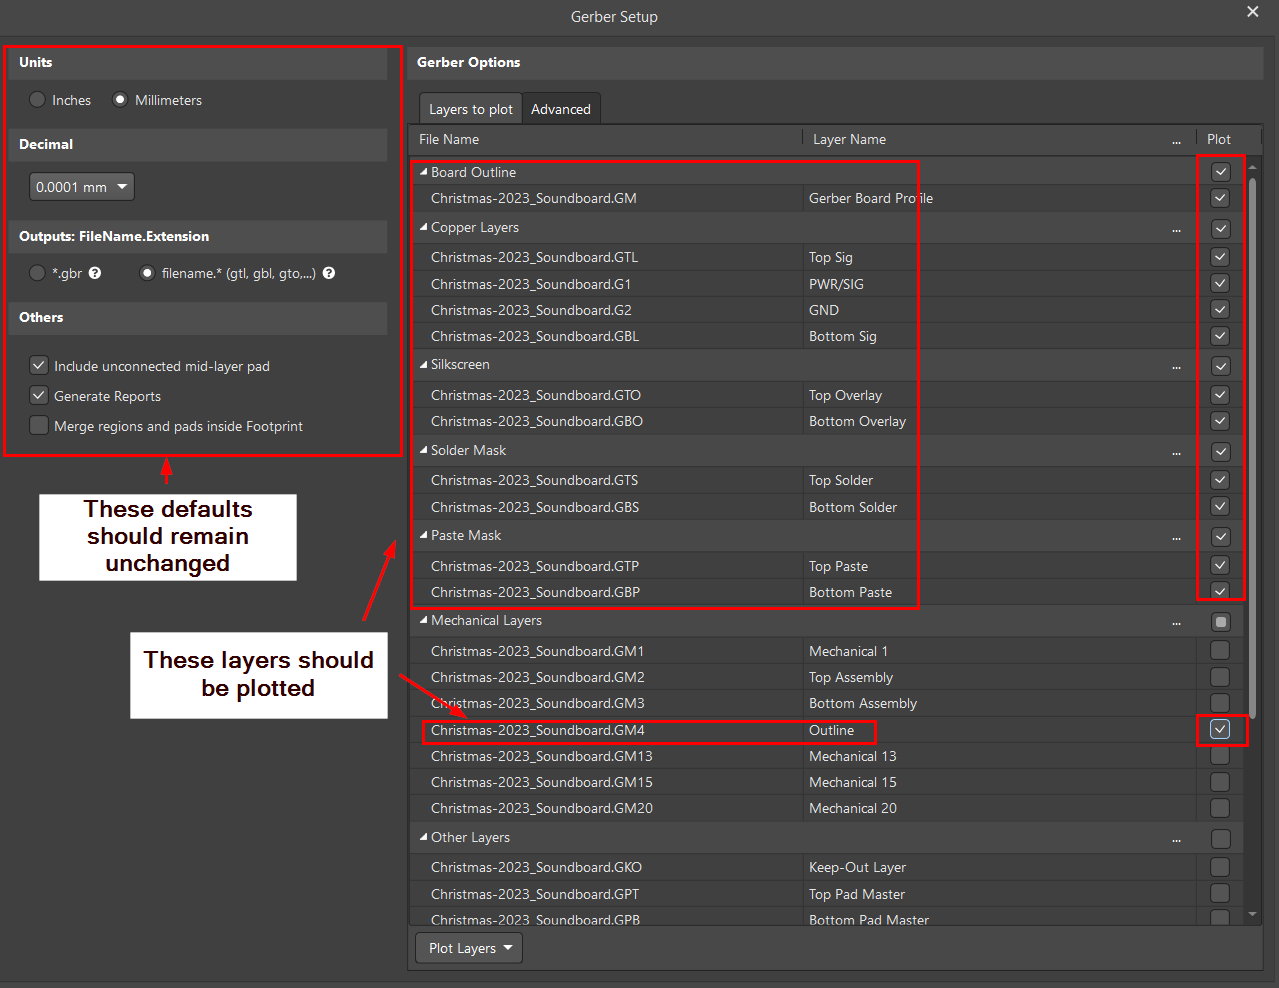This screenshot has height=988, width=1279.
Task: Open the Decimal 0.0001 mm dropdown
Action: [x=82, y=187]
